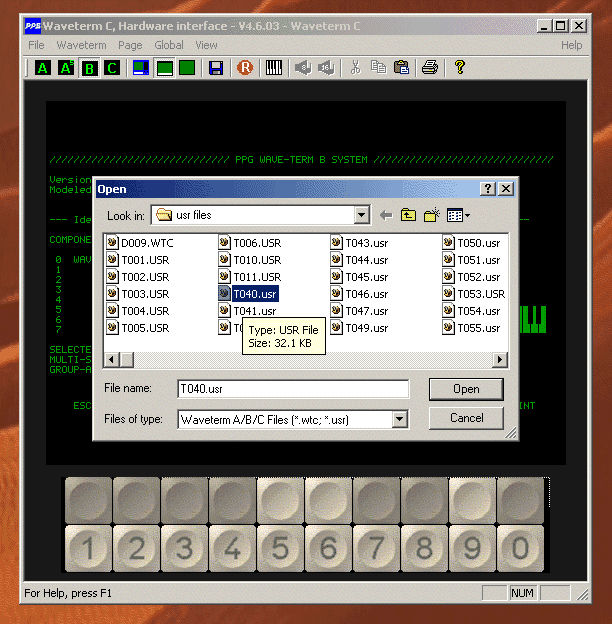Click the clipboard paste icon
The height and width of the screenshot is (624, 612).
[402, 67]
